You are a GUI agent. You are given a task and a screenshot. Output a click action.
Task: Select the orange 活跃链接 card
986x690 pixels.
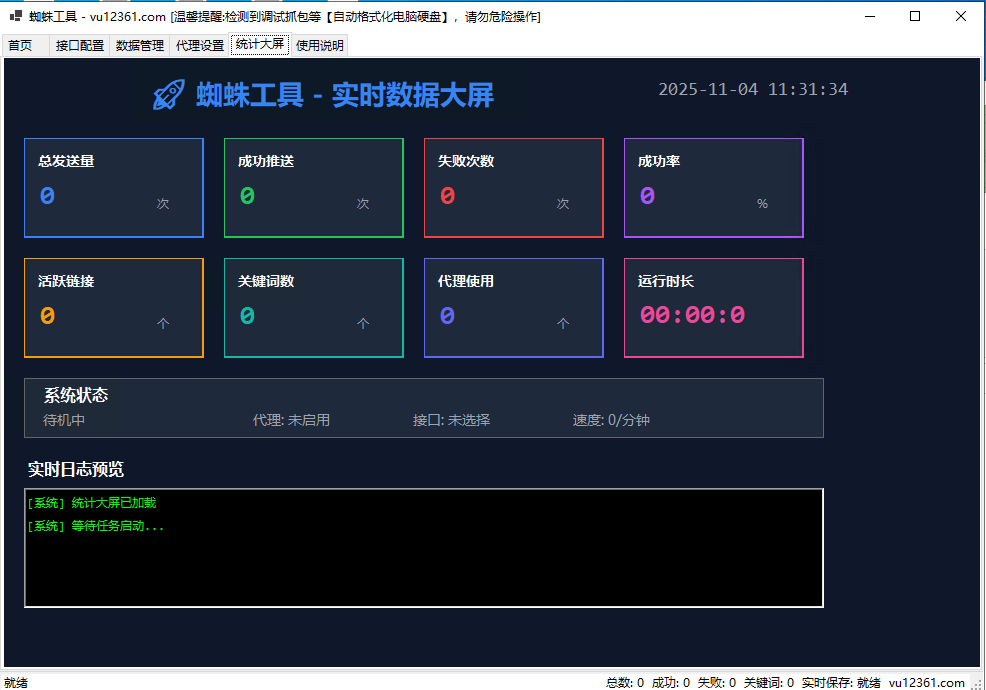pyautogui.click(x=114, y=308)
